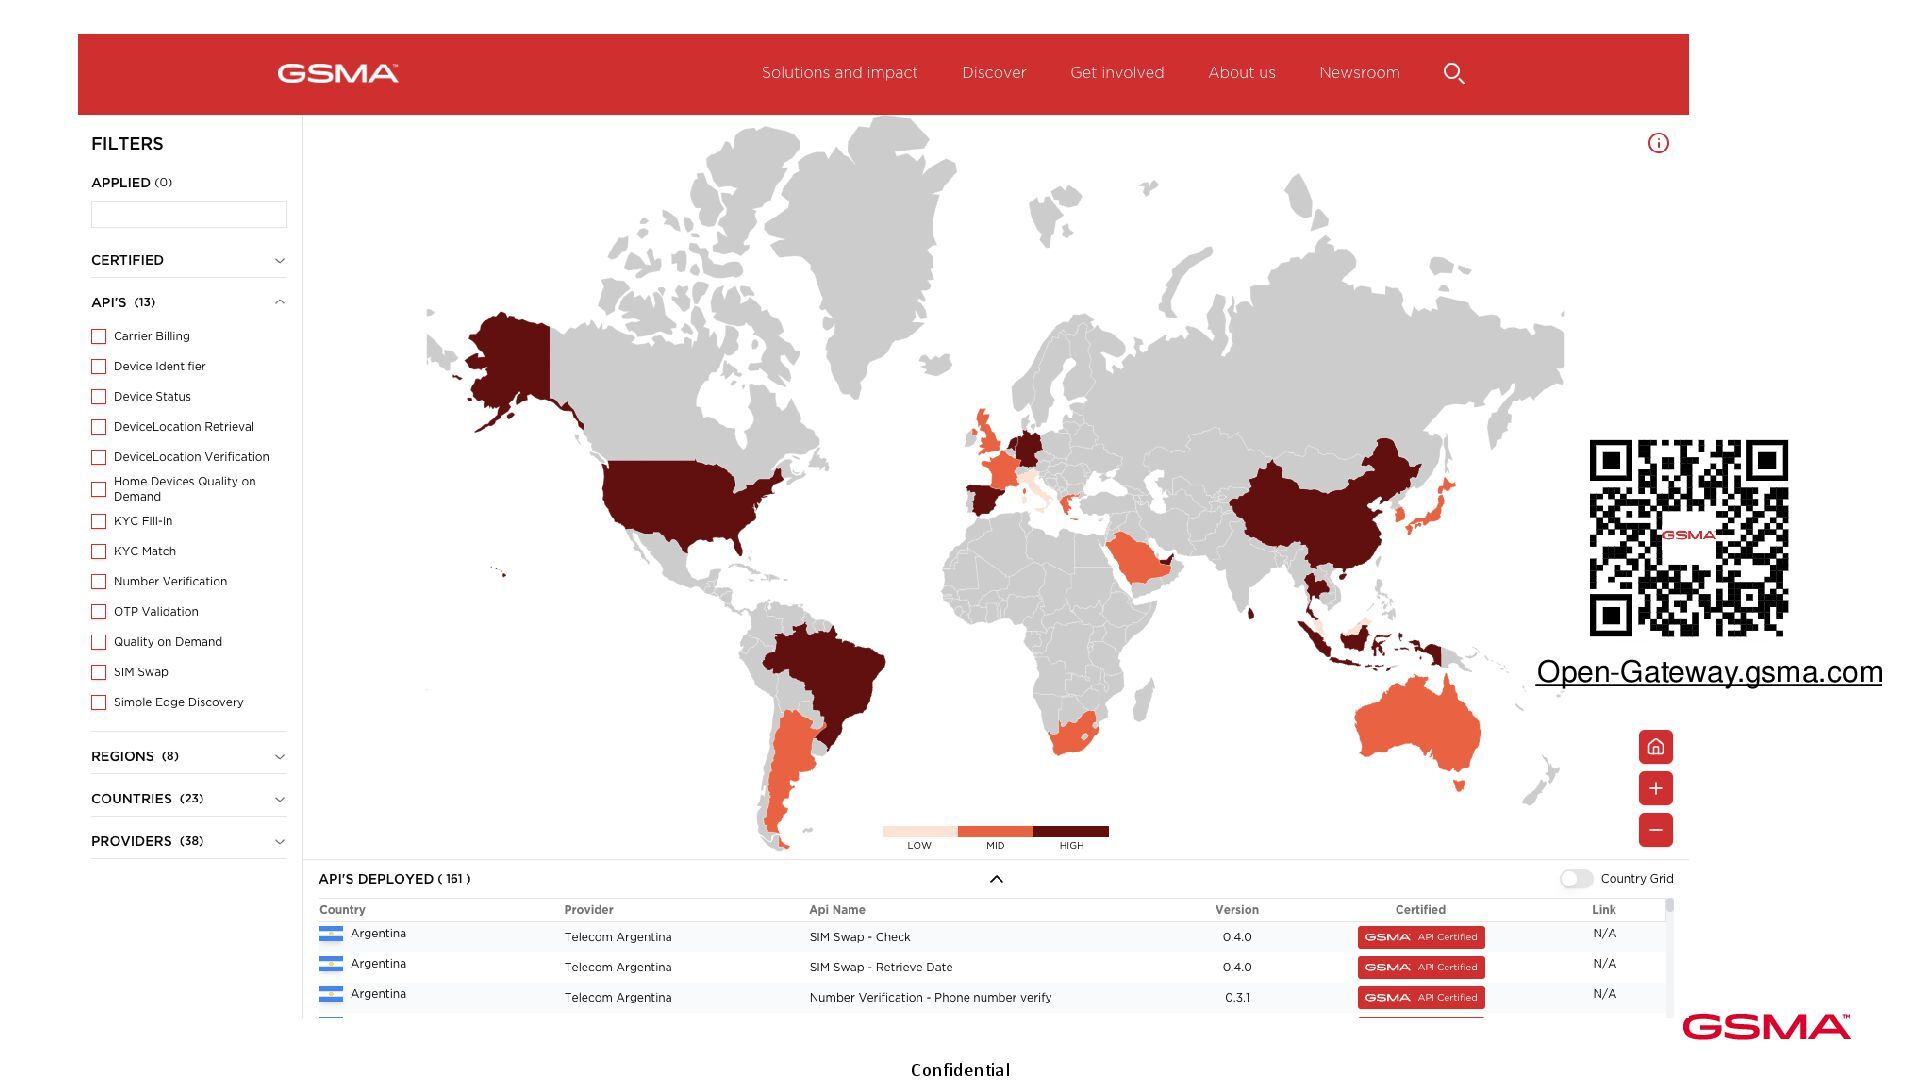
Task: Click Australia on the map
Action: (1418, 727)
